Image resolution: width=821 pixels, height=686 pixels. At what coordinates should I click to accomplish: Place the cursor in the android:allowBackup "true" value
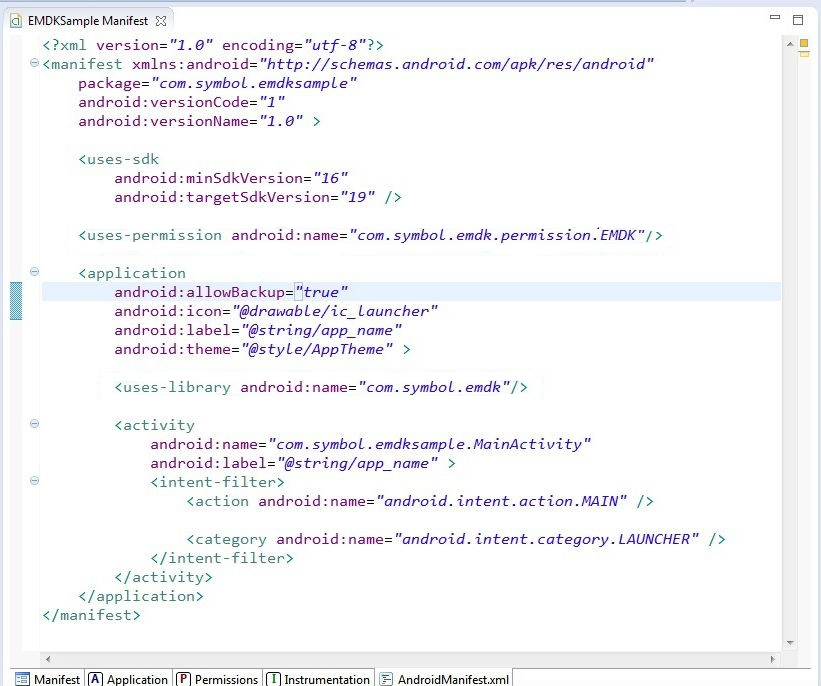[x=322, y=292]
